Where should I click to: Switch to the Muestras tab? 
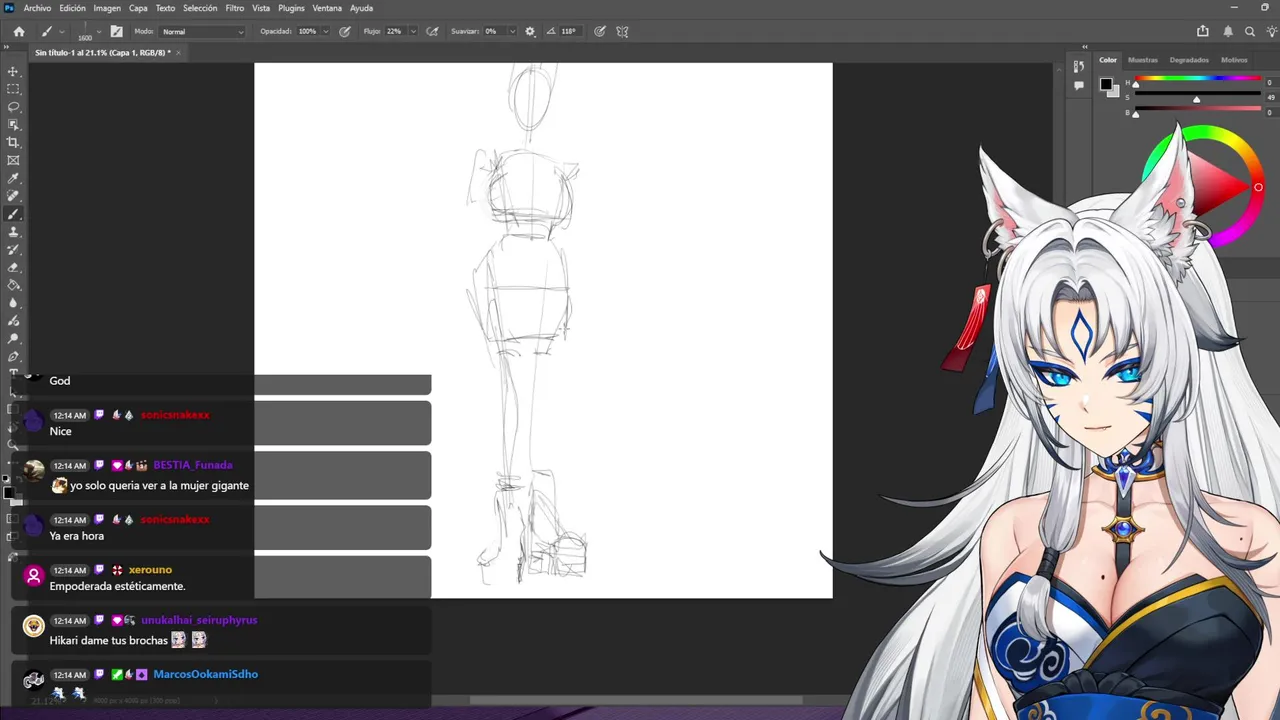coord(1142,60)
